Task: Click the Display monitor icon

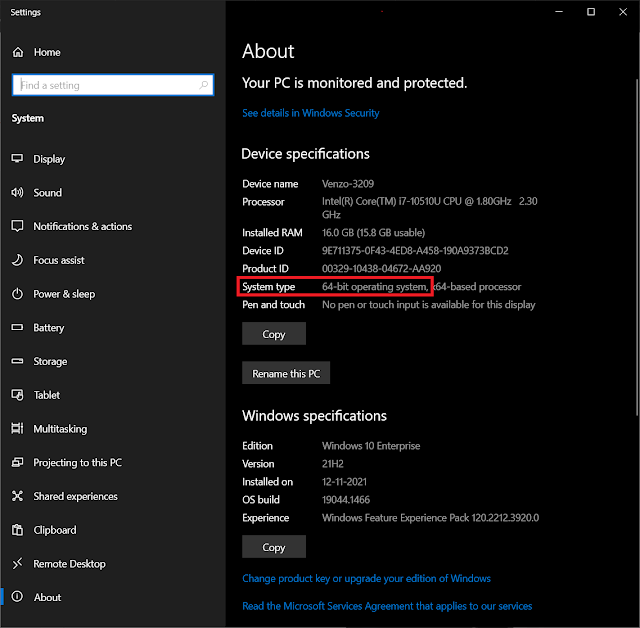Action: coord(17,158)
